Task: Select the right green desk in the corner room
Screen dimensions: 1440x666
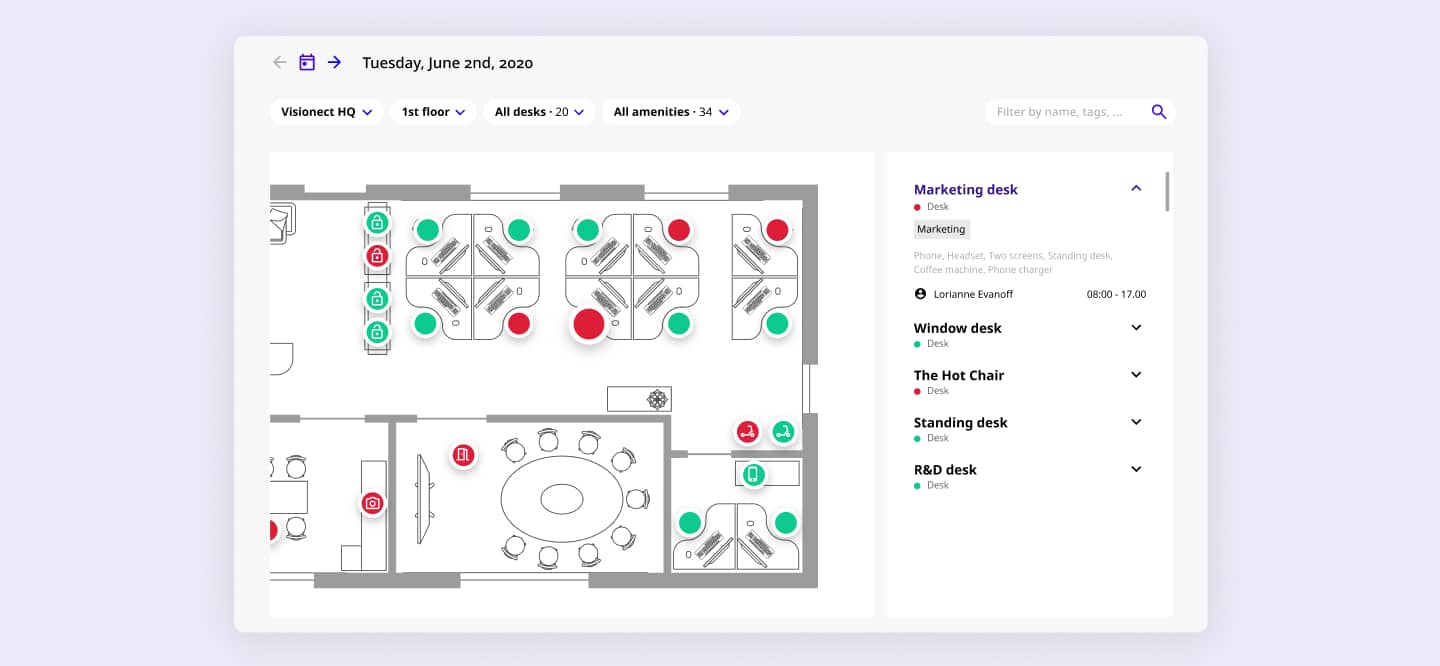Action: [786, 522]
